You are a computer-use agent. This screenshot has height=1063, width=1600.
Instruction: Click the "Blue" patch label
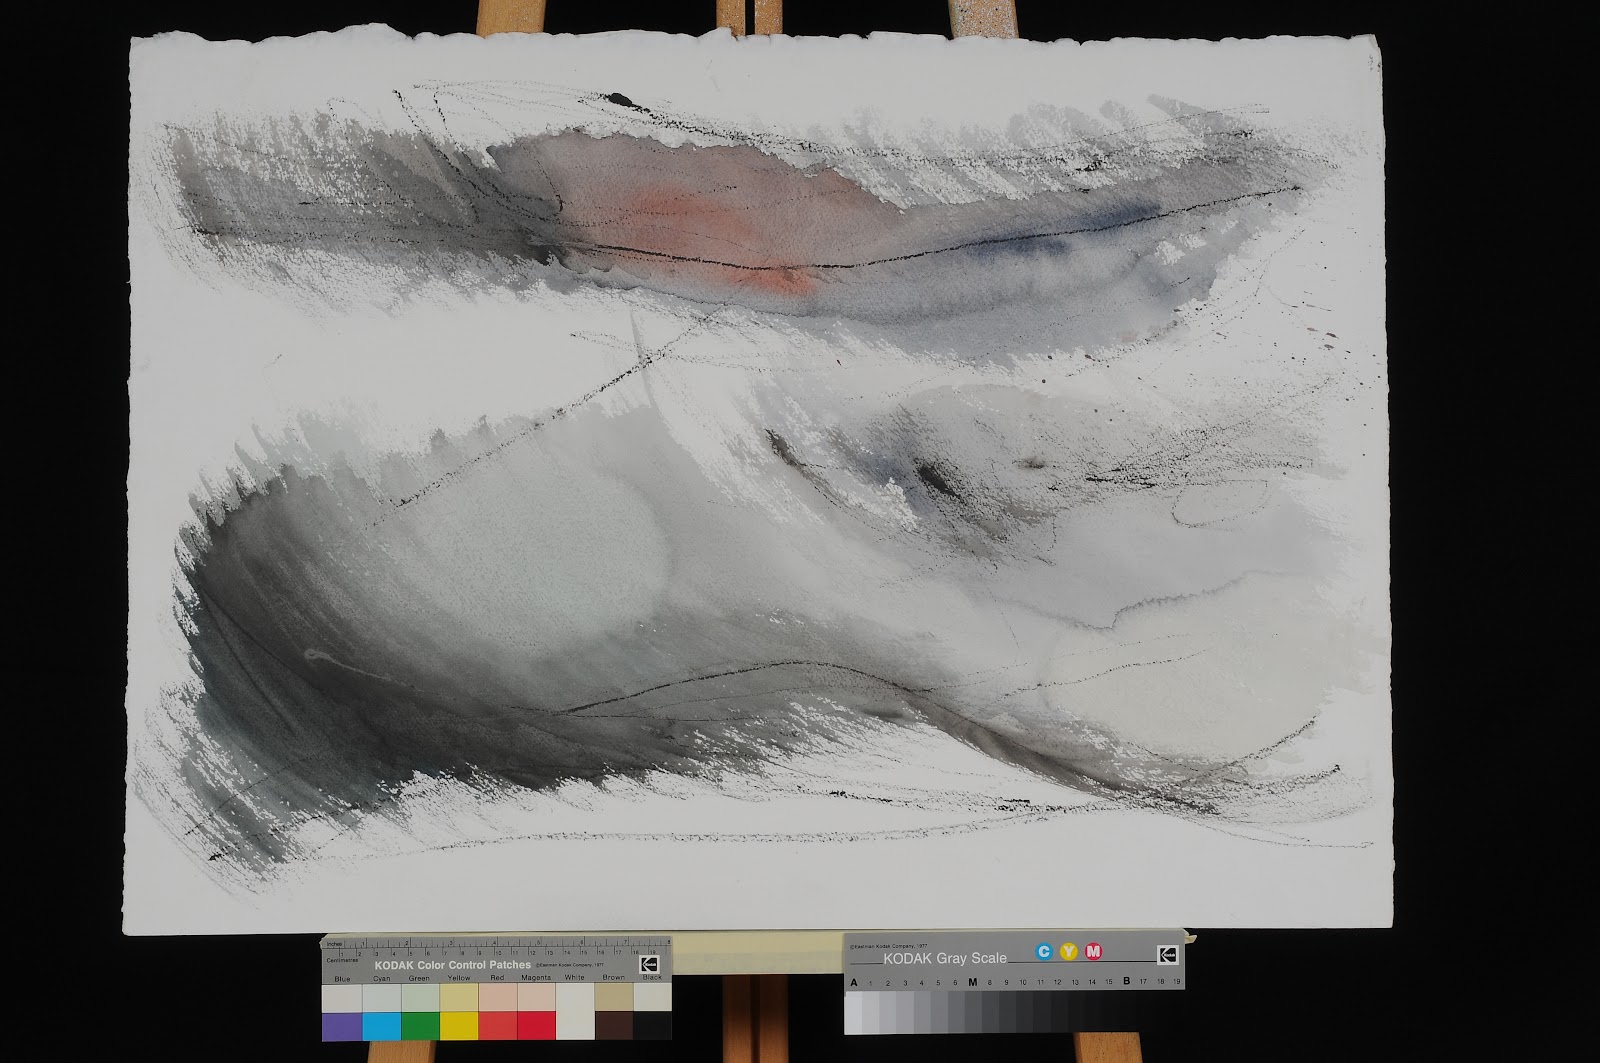[342, 979]
